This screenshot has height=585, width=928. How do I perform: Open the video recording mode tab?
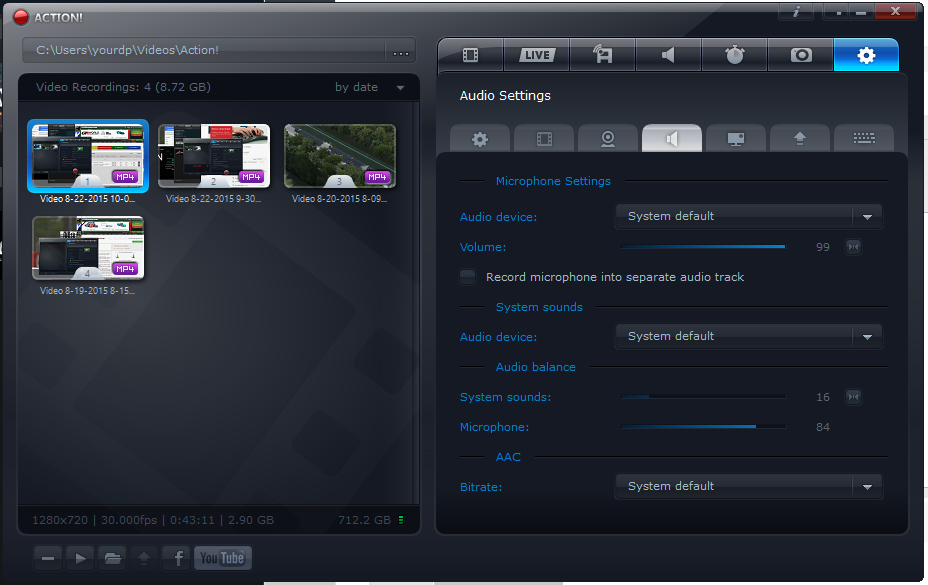[471, 55]
